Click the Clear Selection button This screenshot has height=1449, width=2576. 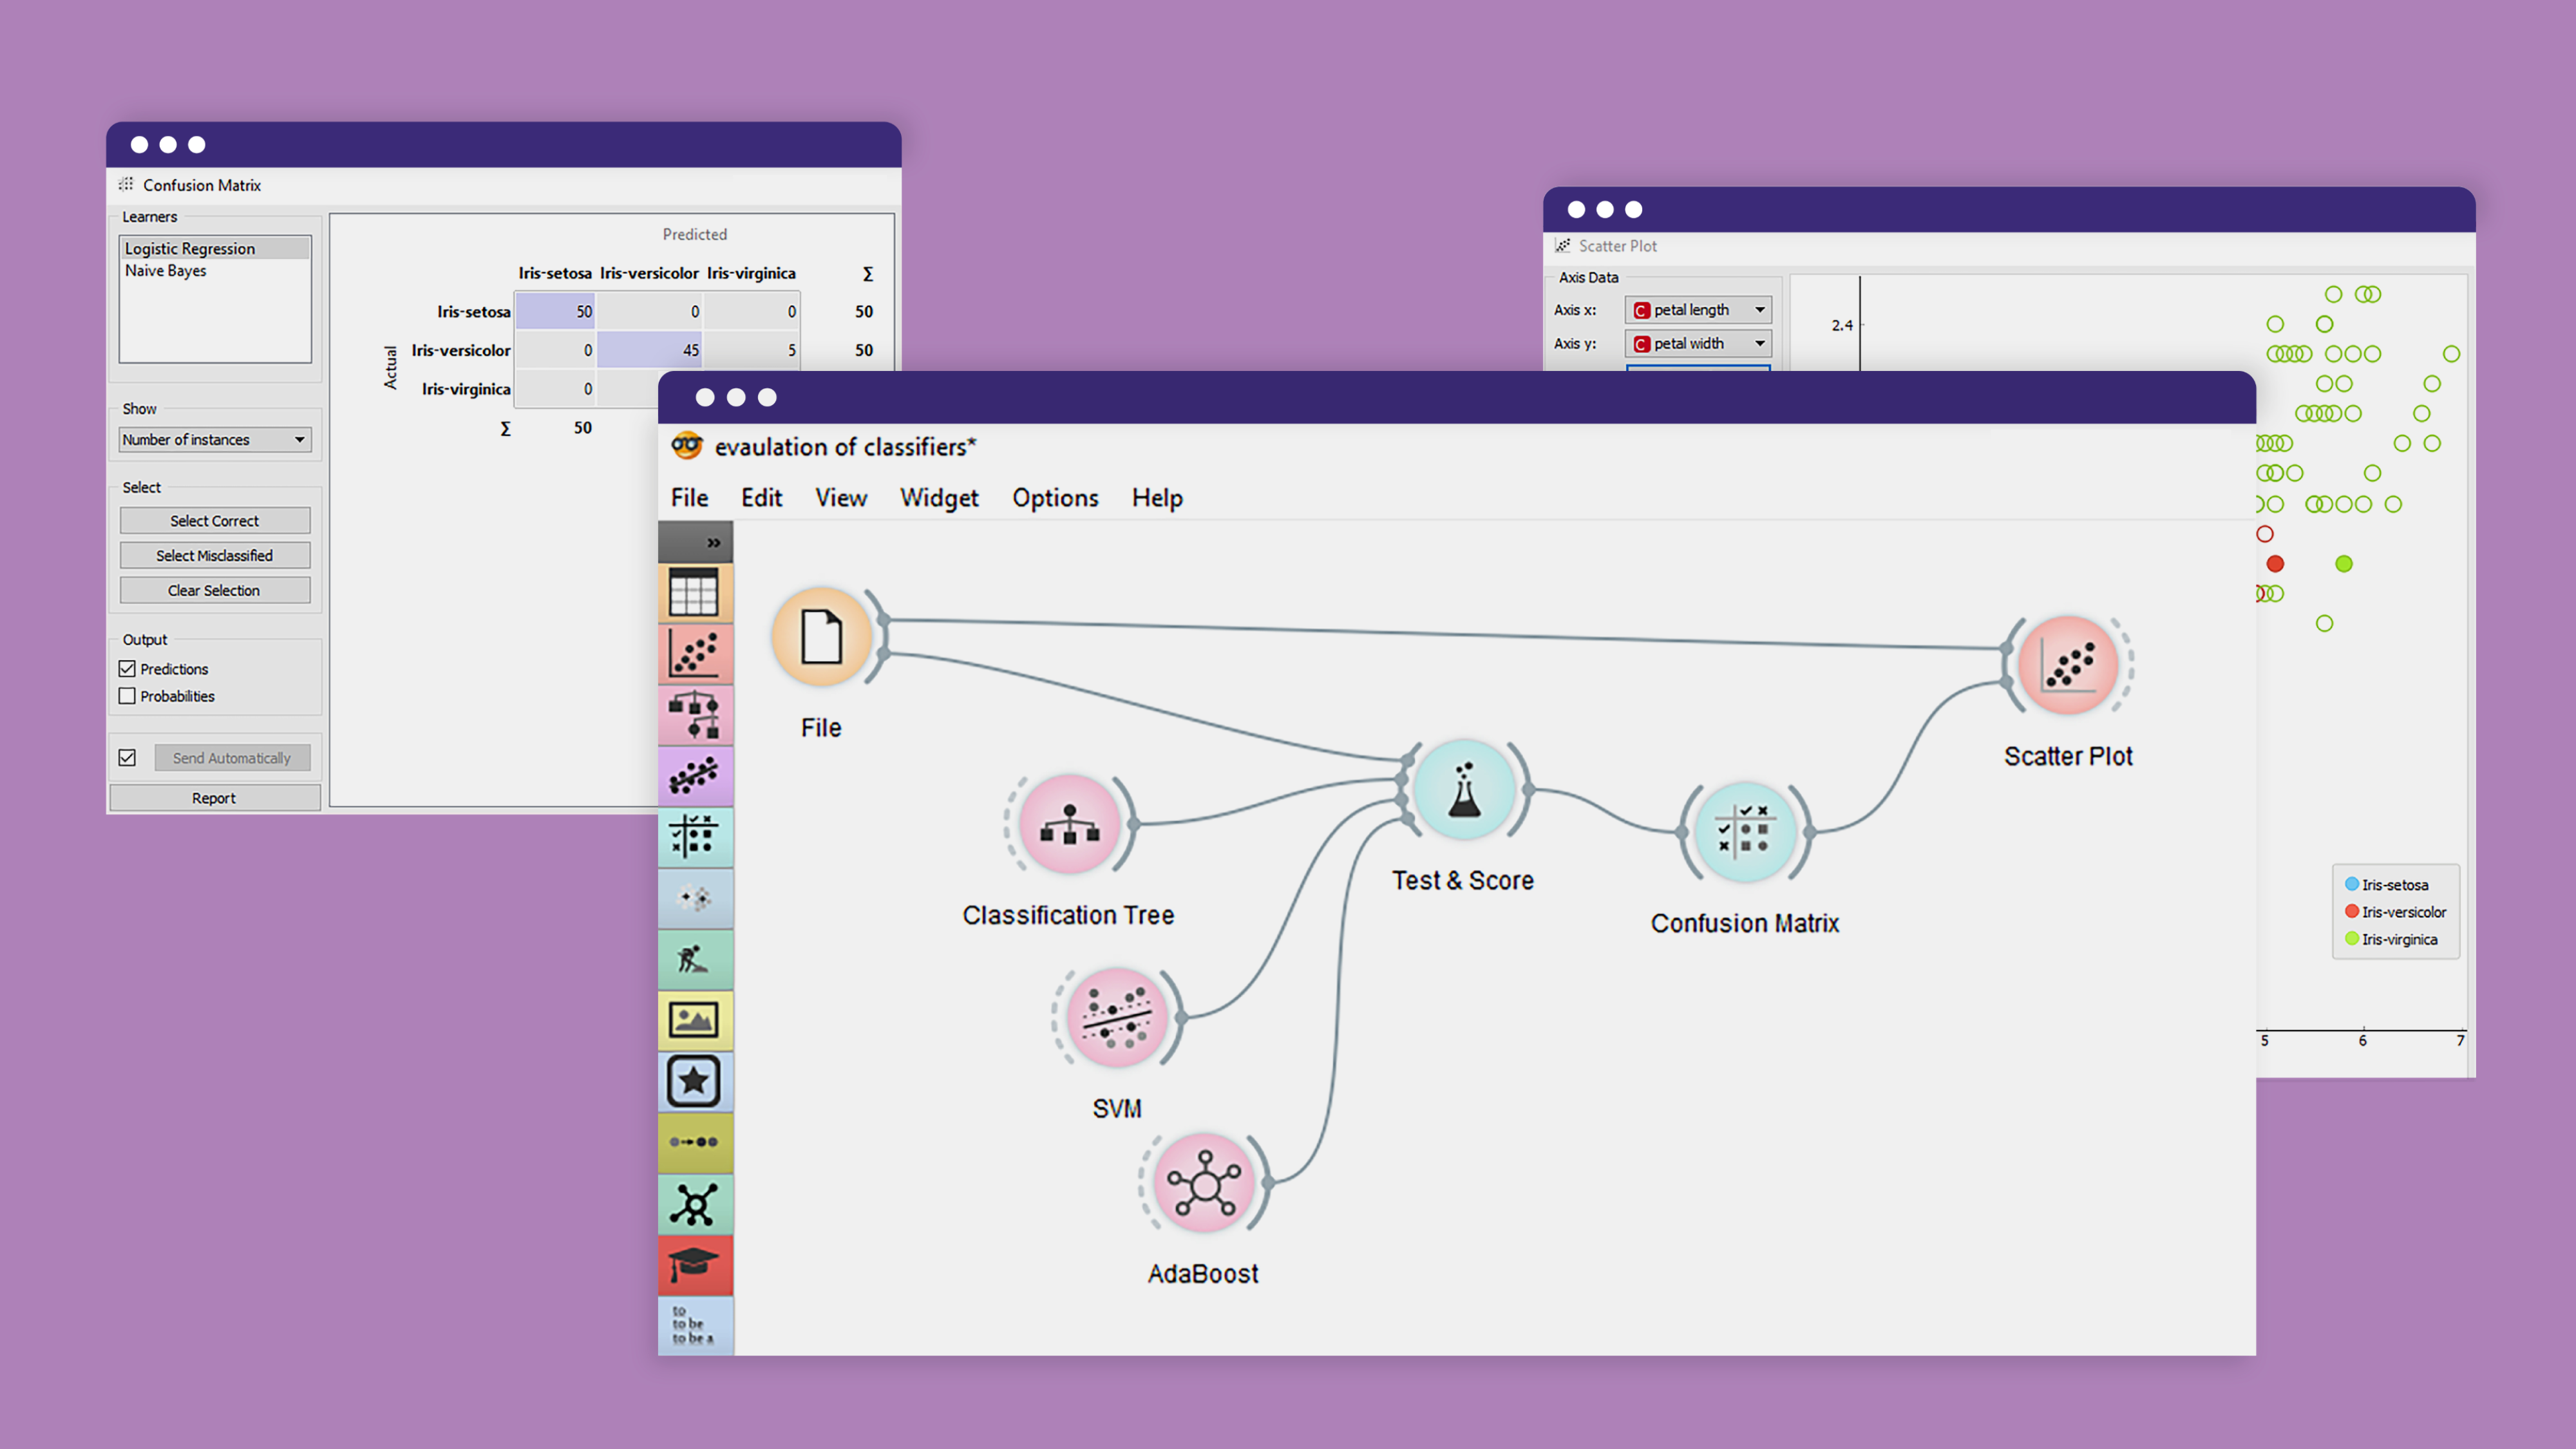pos(215,591)
